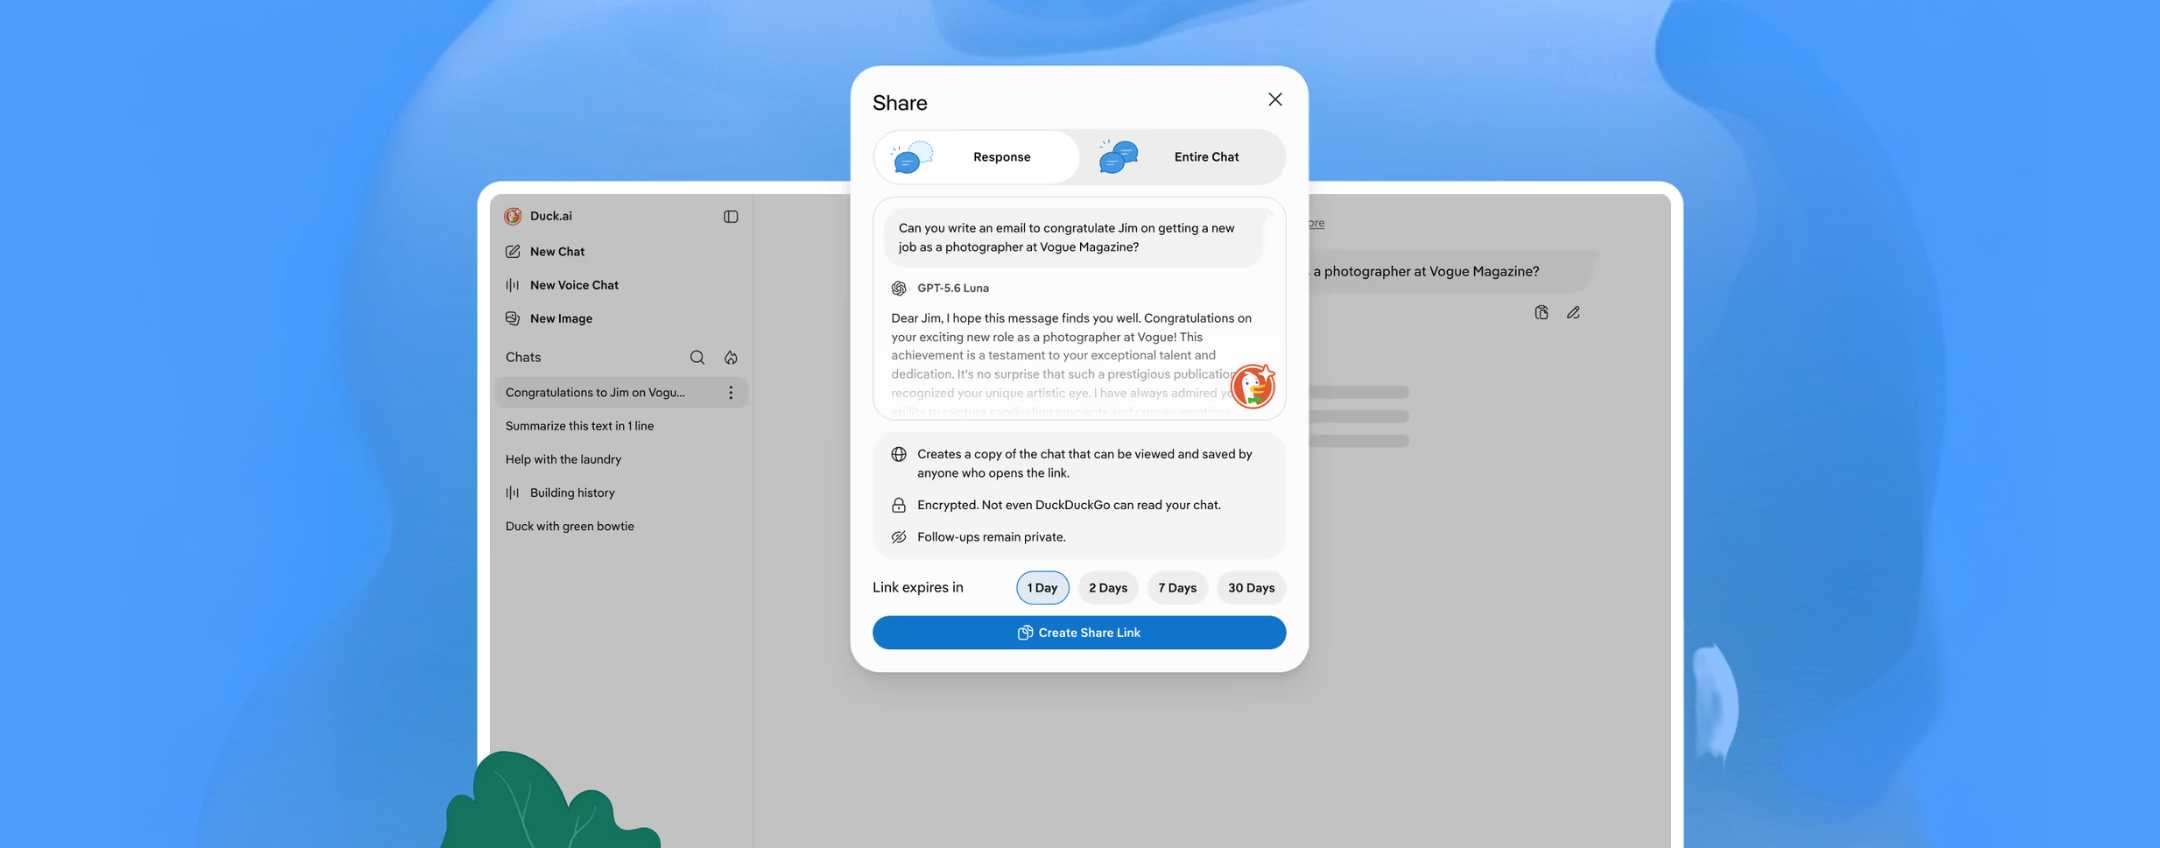Click the Entire Chat bubbles icon
The image size is (2160, 848).
point(1117,157)
